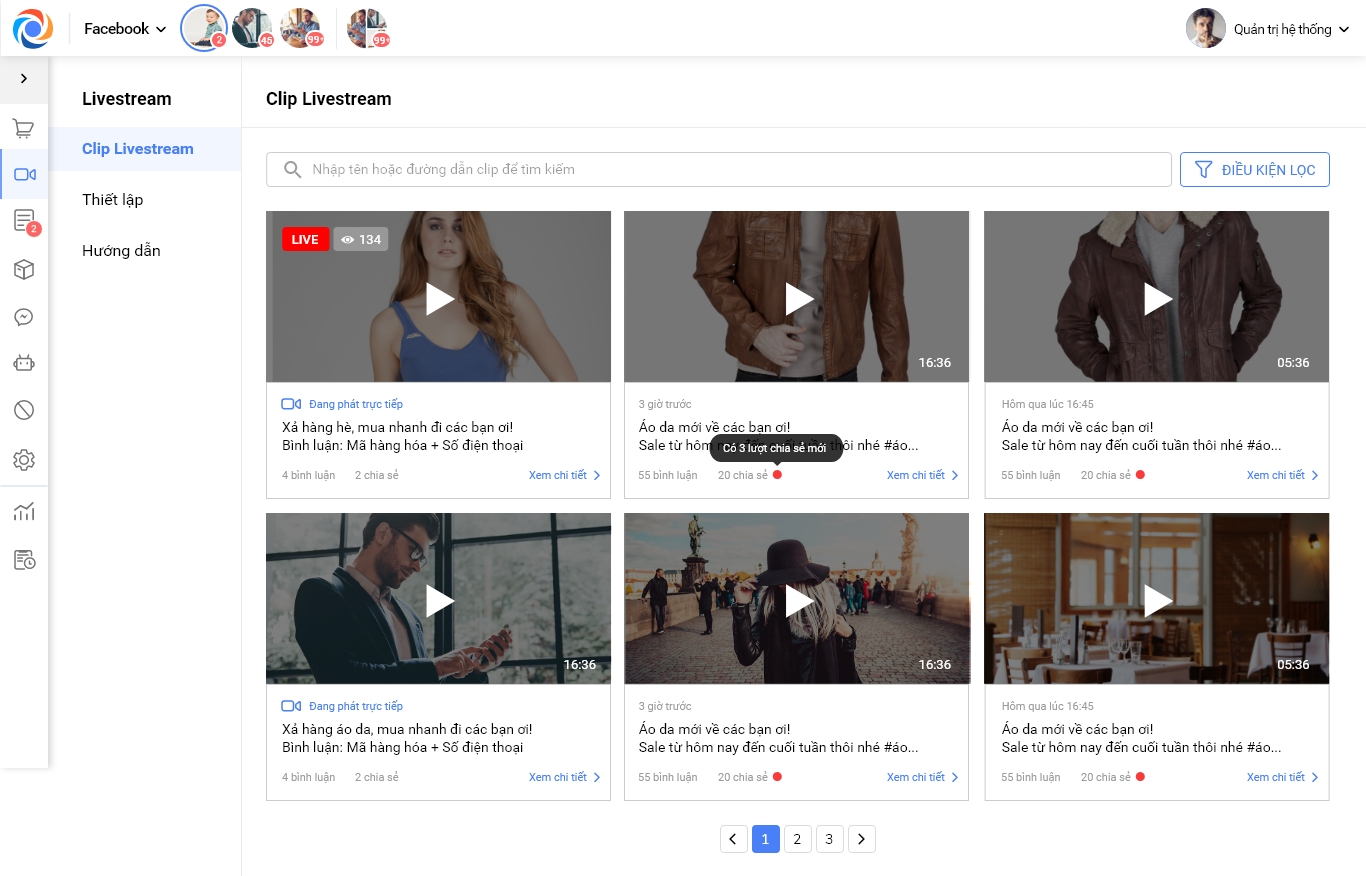1366x876 pixels.
Task: Open the Messenger chat sidebar icon
Action: [24, 317]
